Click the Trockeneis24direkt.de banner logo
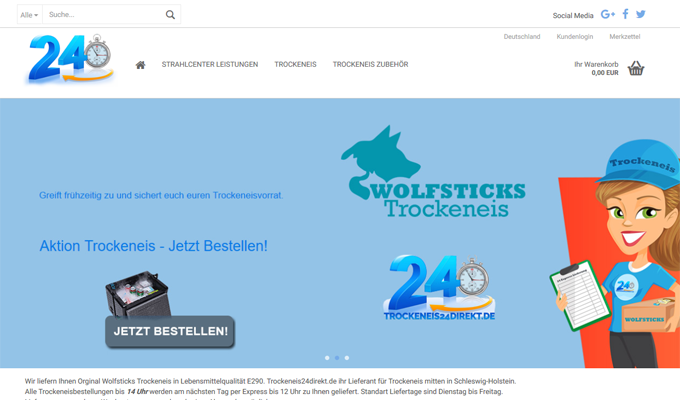The height and width of the screenshot is (400, 680). point(439,288)
